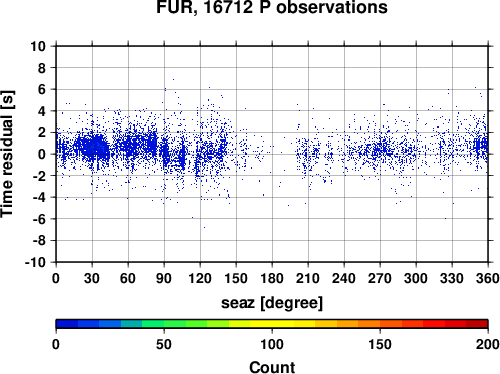Click the 360 tick label on x-axis
The image size is (500, 374).
click(488, 278)
